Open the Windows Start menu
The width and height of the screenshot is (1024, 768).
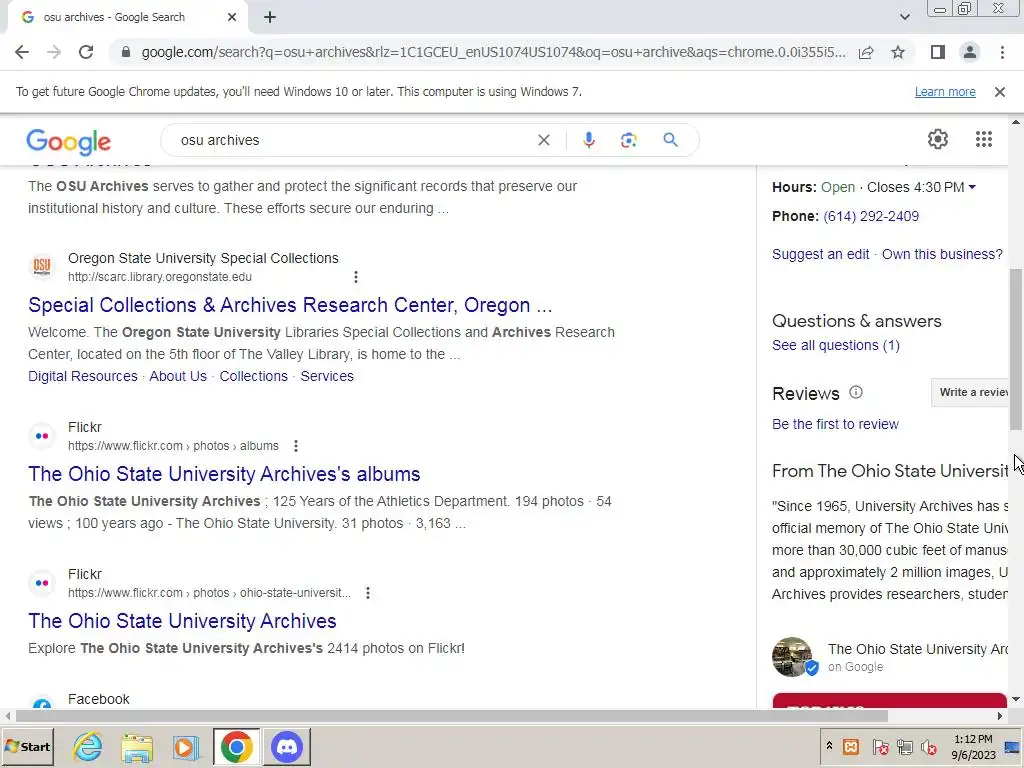[x=27, y=747]
